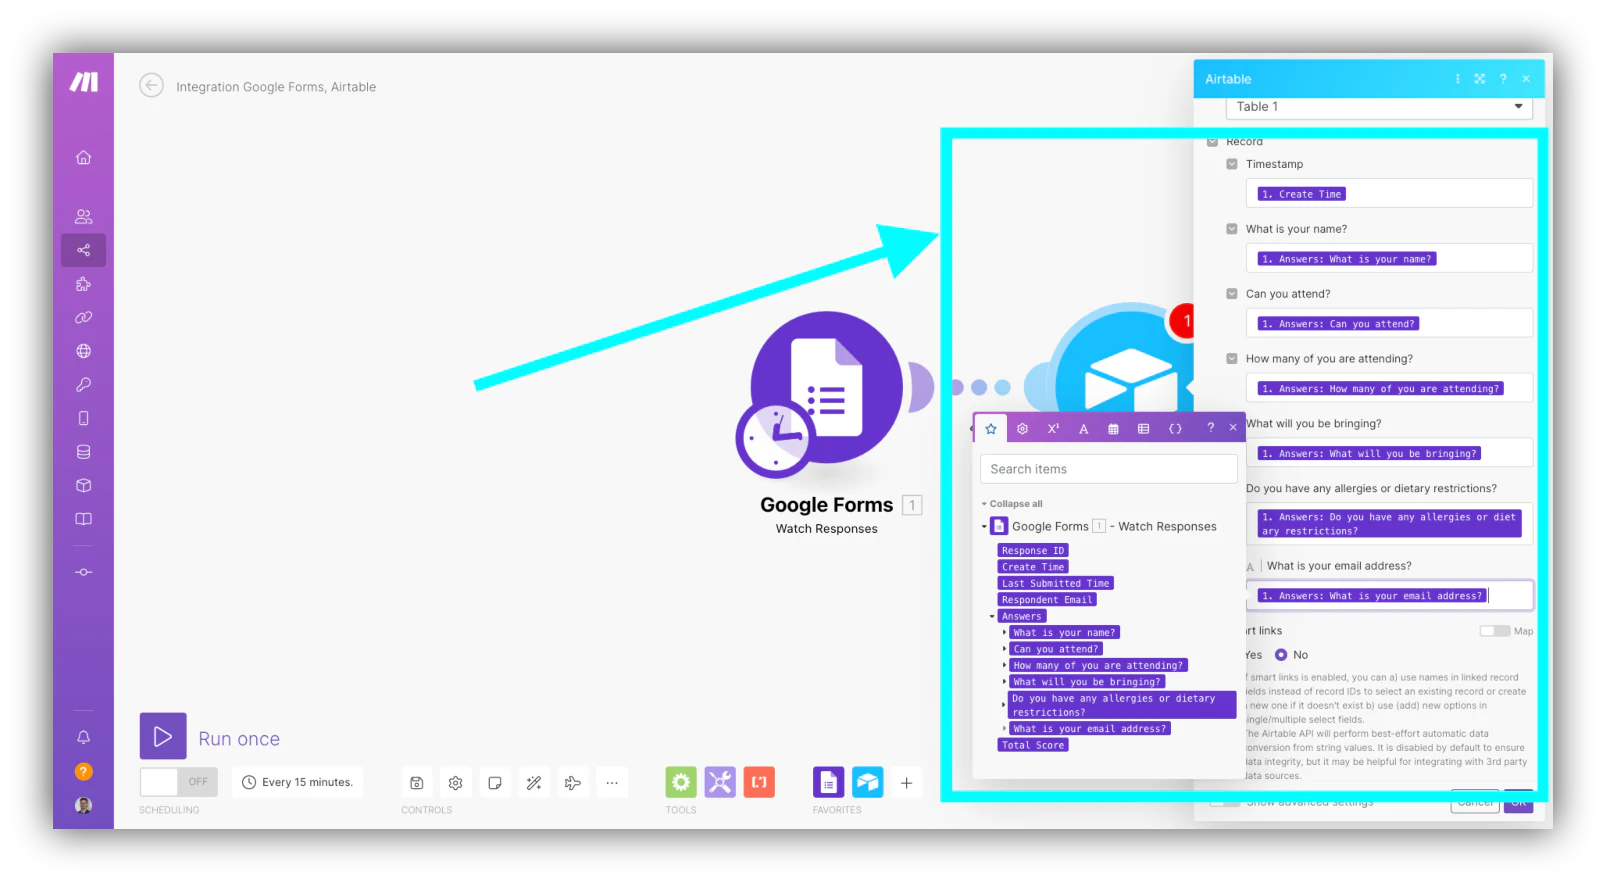Image resolution: width=1606 pixels, height=882 pixels.
Task: Switch to the general functions gear tab
Action: (1022, 429)
